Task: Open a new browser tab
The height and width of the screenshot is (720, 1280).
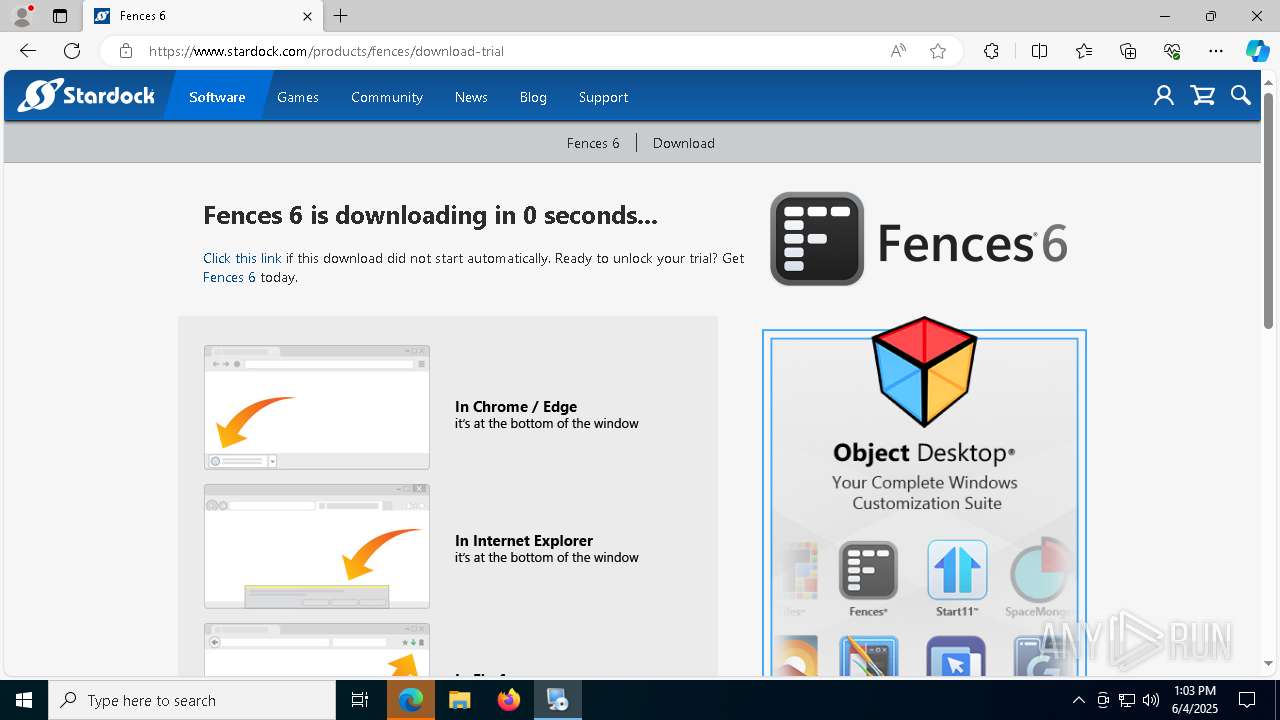Action: 341,16
